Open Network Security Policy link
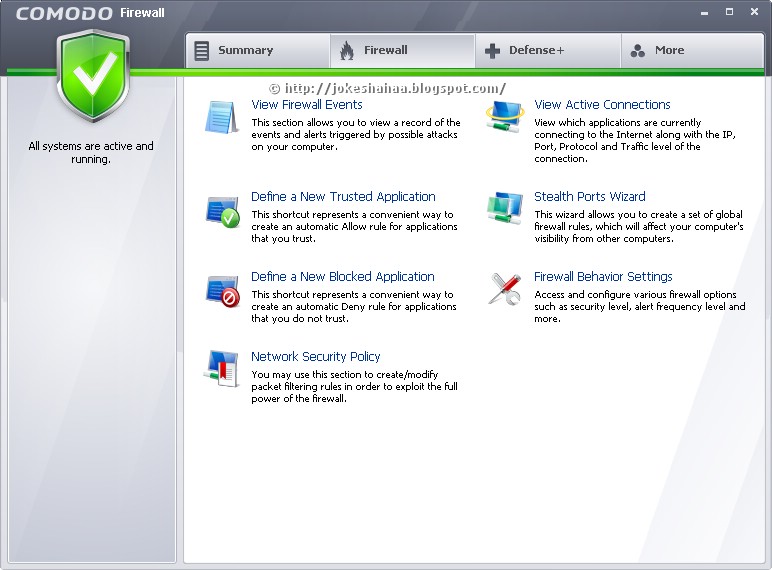Screen dimensions: 772x570 click(316, 357)
